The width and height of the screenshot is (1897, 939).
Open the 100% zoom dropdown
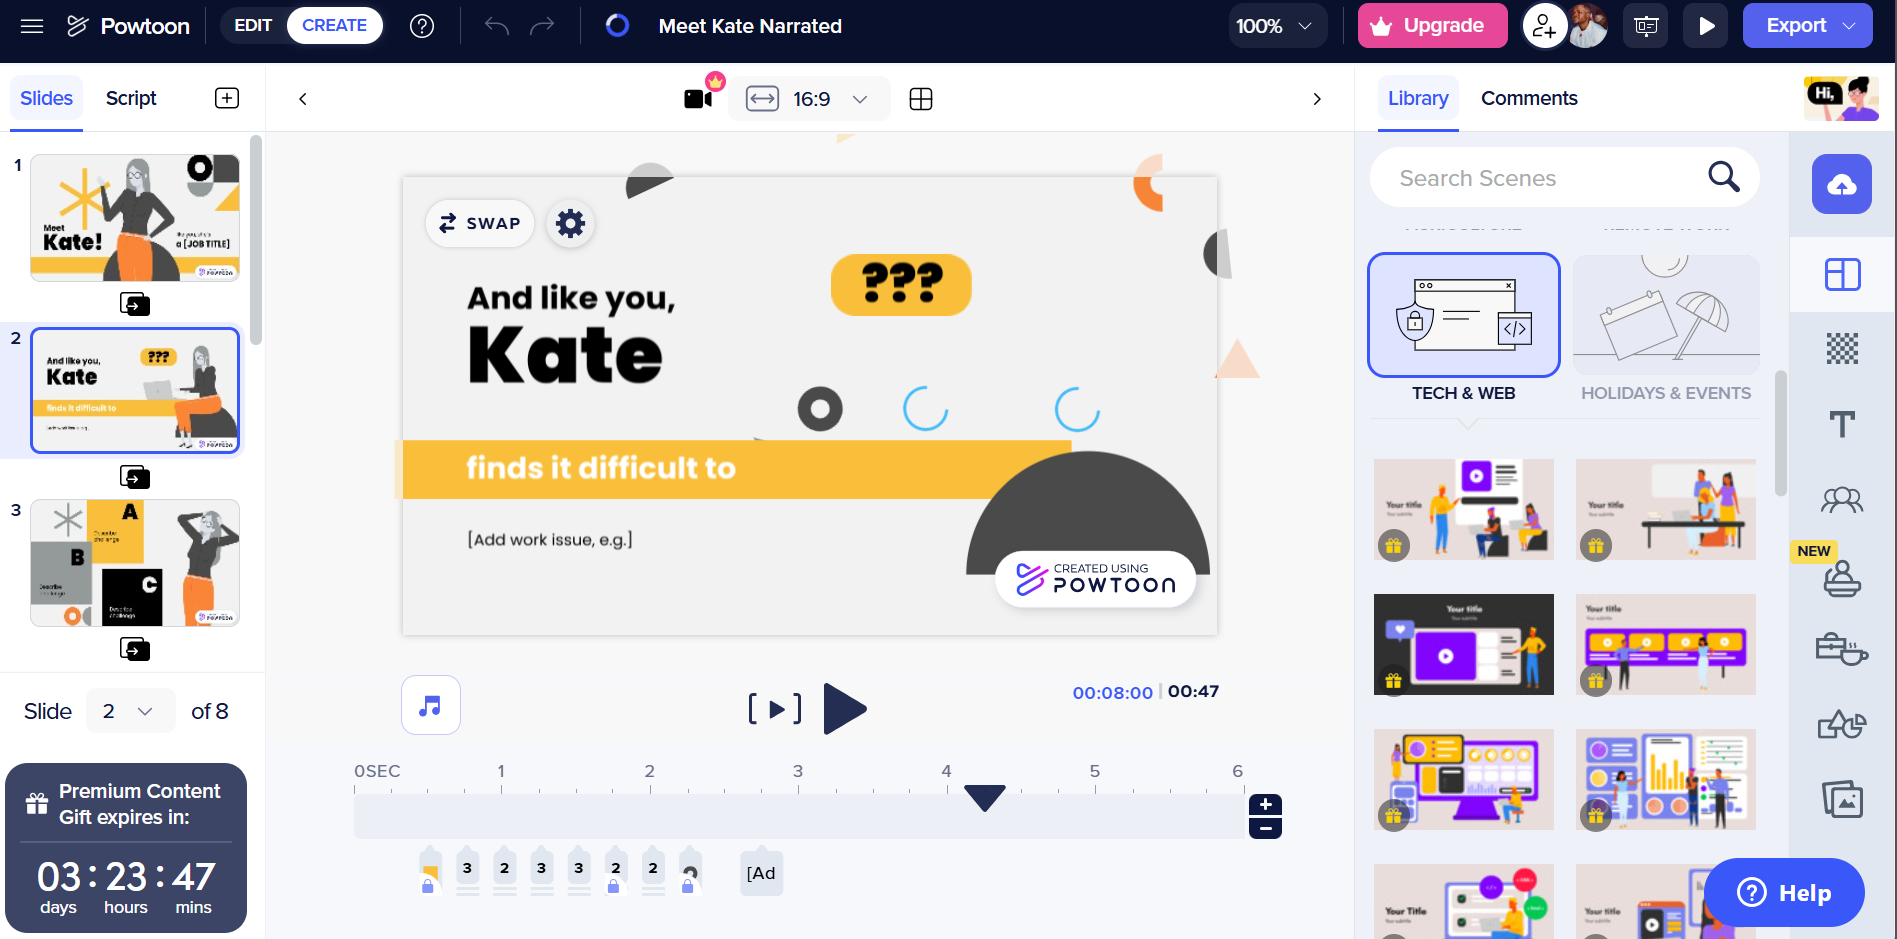(x=1277, y=26)
